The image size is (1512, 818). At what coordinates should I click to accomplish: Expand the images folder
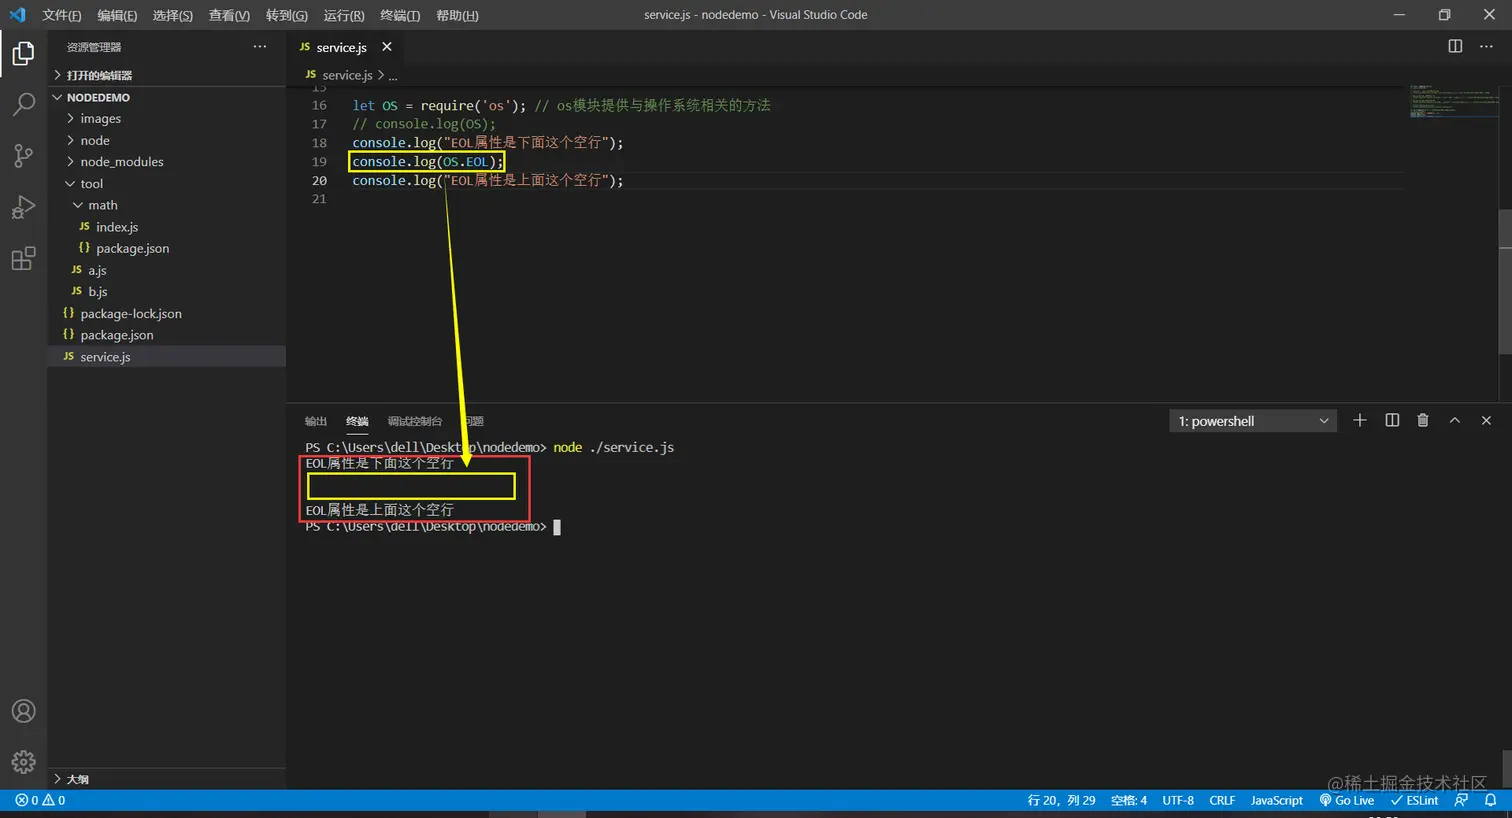pos(167,118)
